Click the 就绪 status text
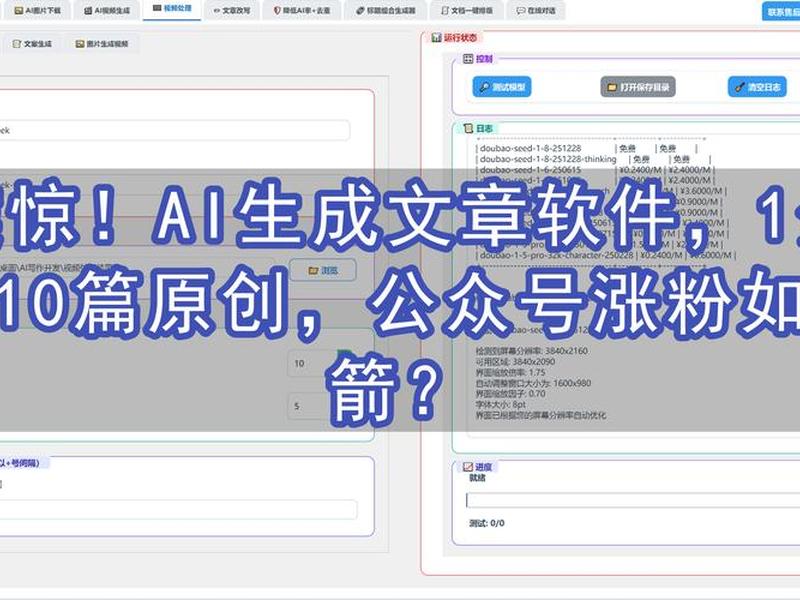 click(x=477, y=478)
